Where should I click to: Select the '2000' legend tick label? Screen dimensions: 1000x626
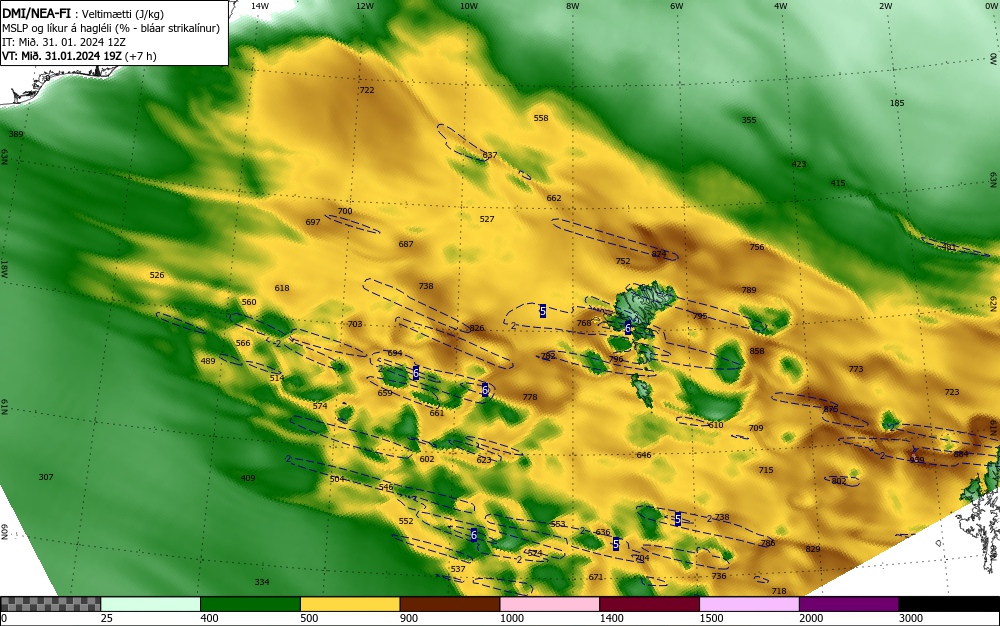click(x=811, y=618)
